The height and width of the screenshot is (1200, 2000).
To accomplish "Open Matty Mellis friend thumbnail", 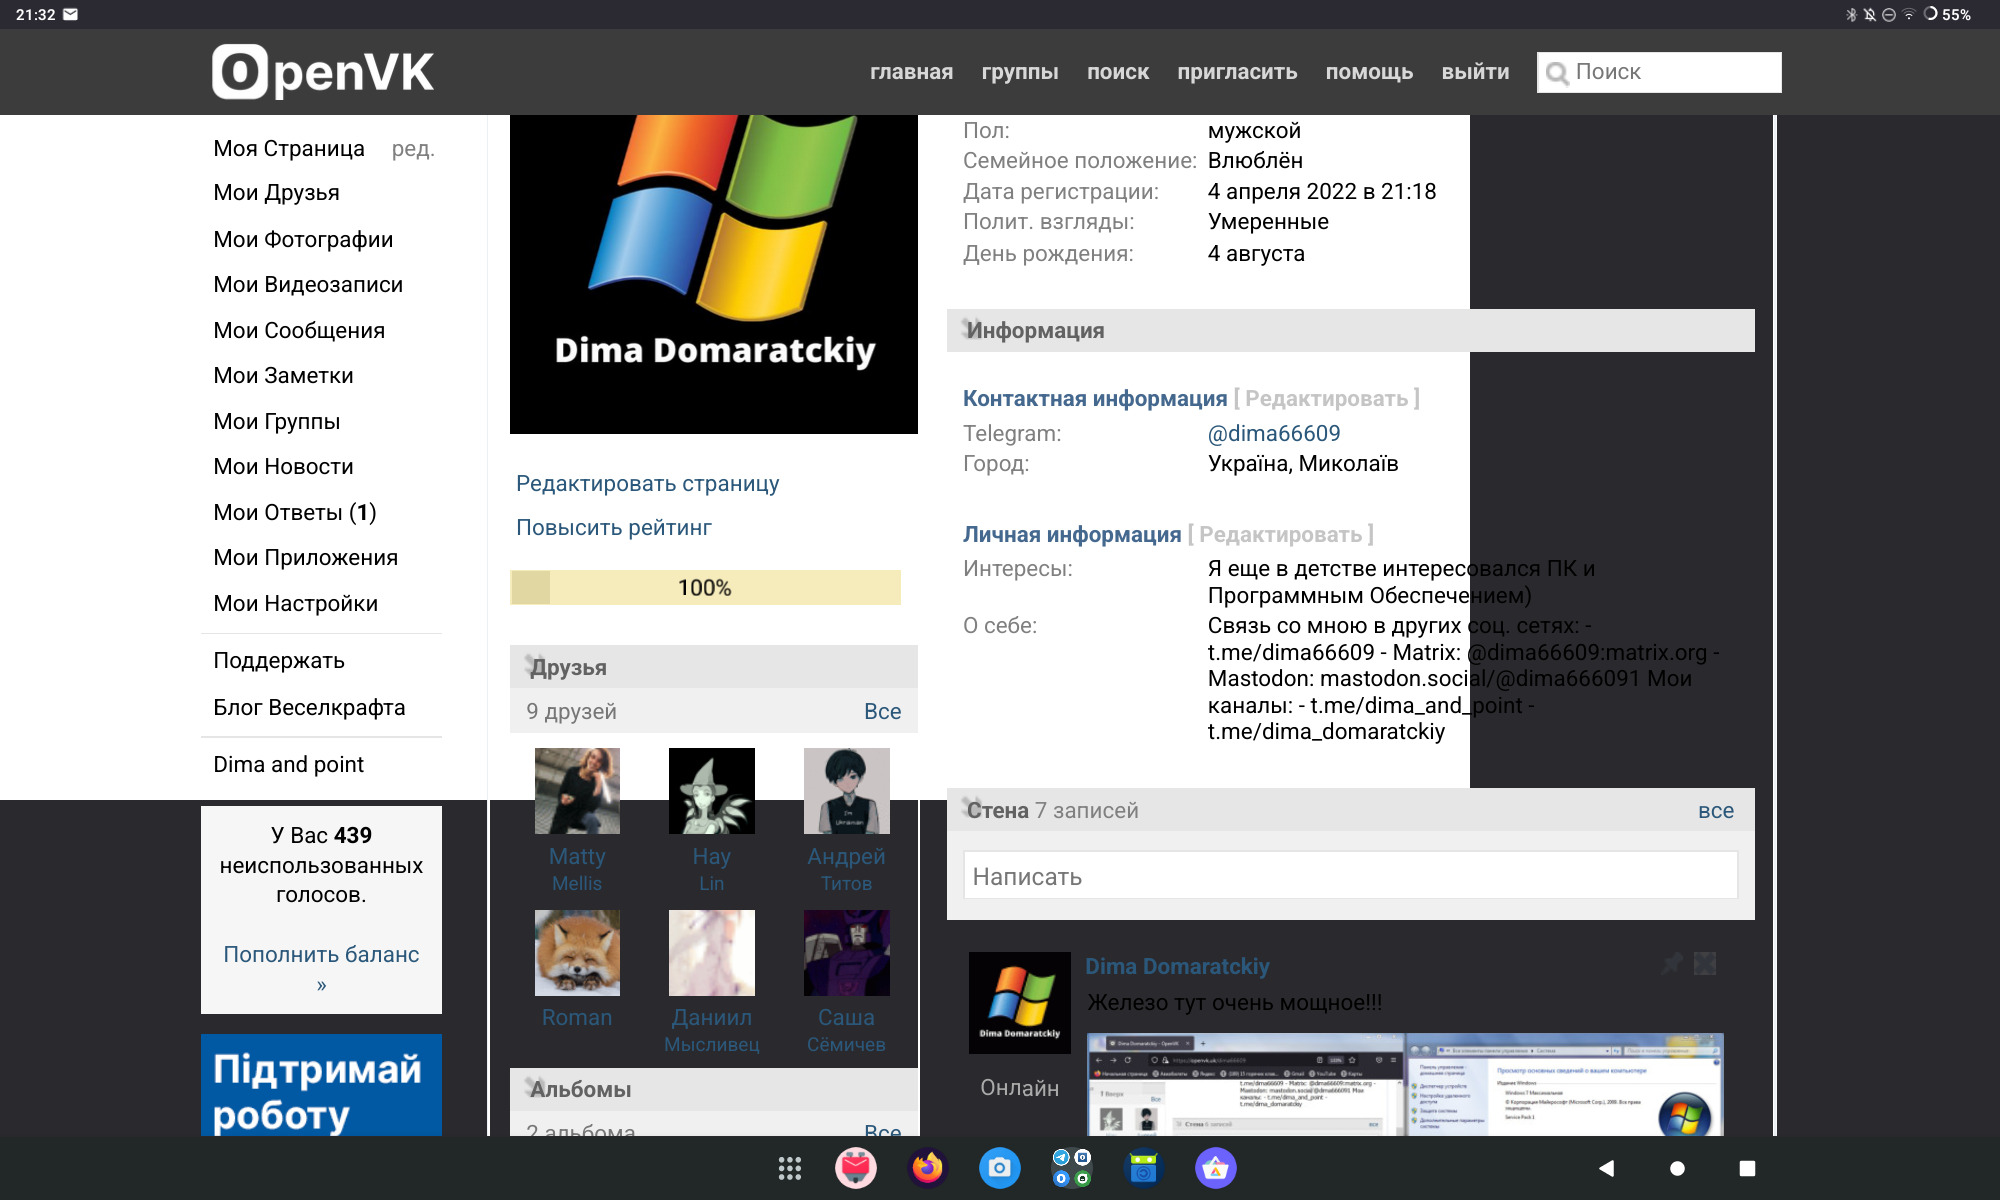I will (577, 791).
